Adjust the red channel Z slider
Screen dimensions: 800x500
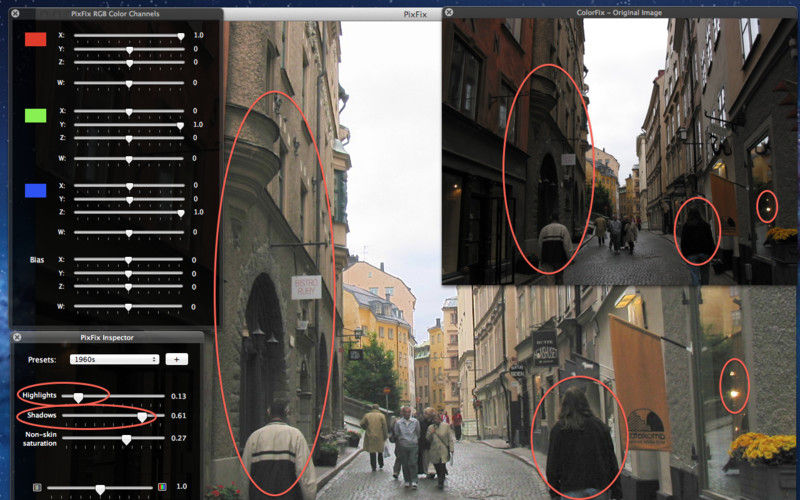pyautogui.click(x=129, y=63)
